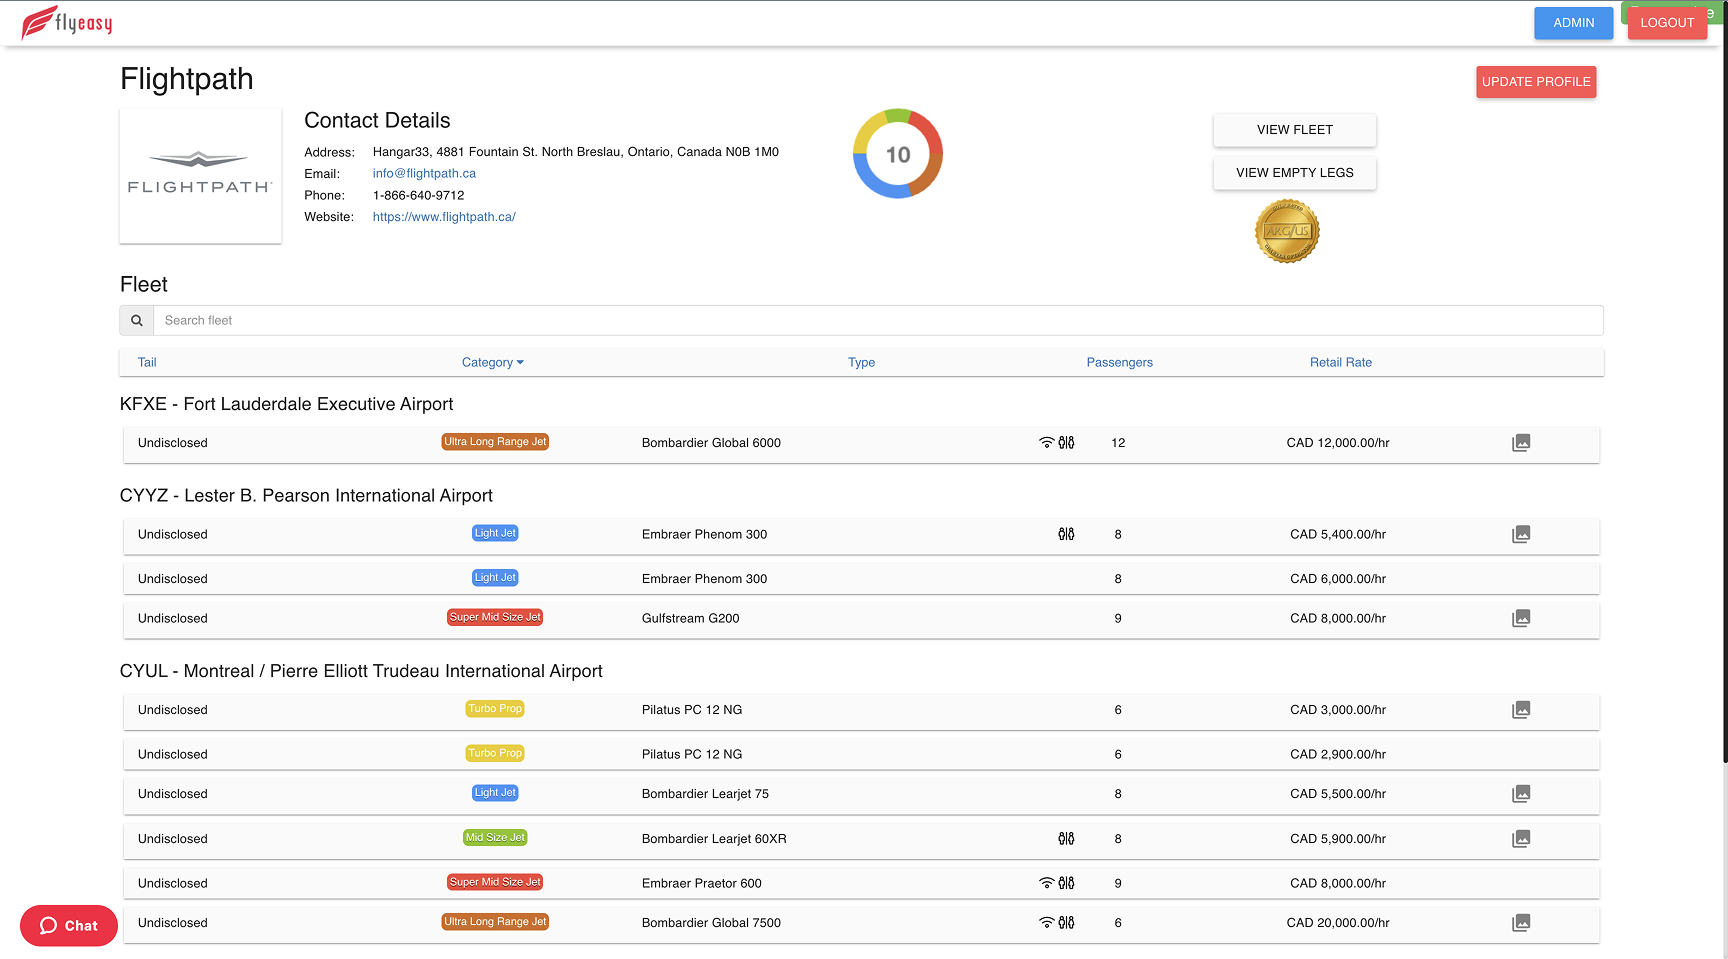Click the KFXE - Fort Lauderdale Executive Airport heading
The width and height of the screenshot is (1728, 959).
pyautogui.click(x=286, y=404)
